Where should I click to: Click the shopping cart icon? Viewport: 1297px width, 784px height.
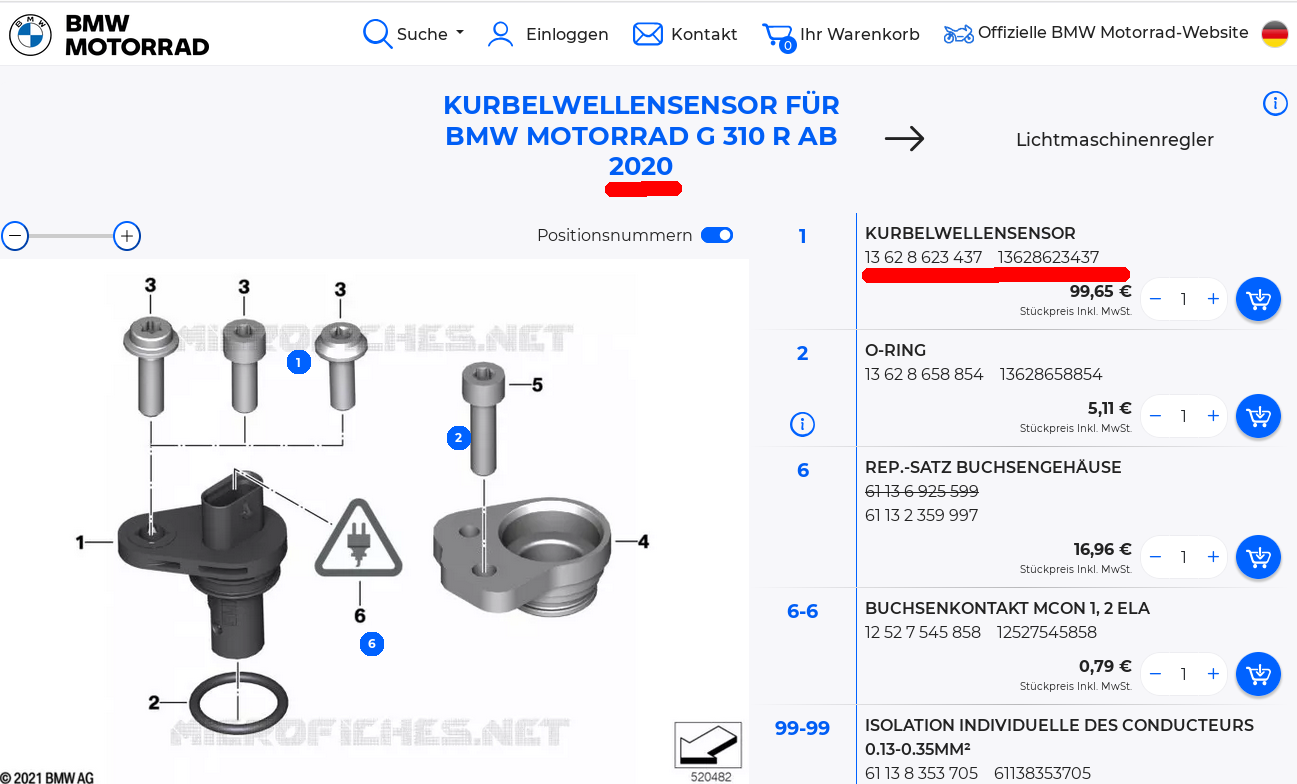tap(776, 35)
